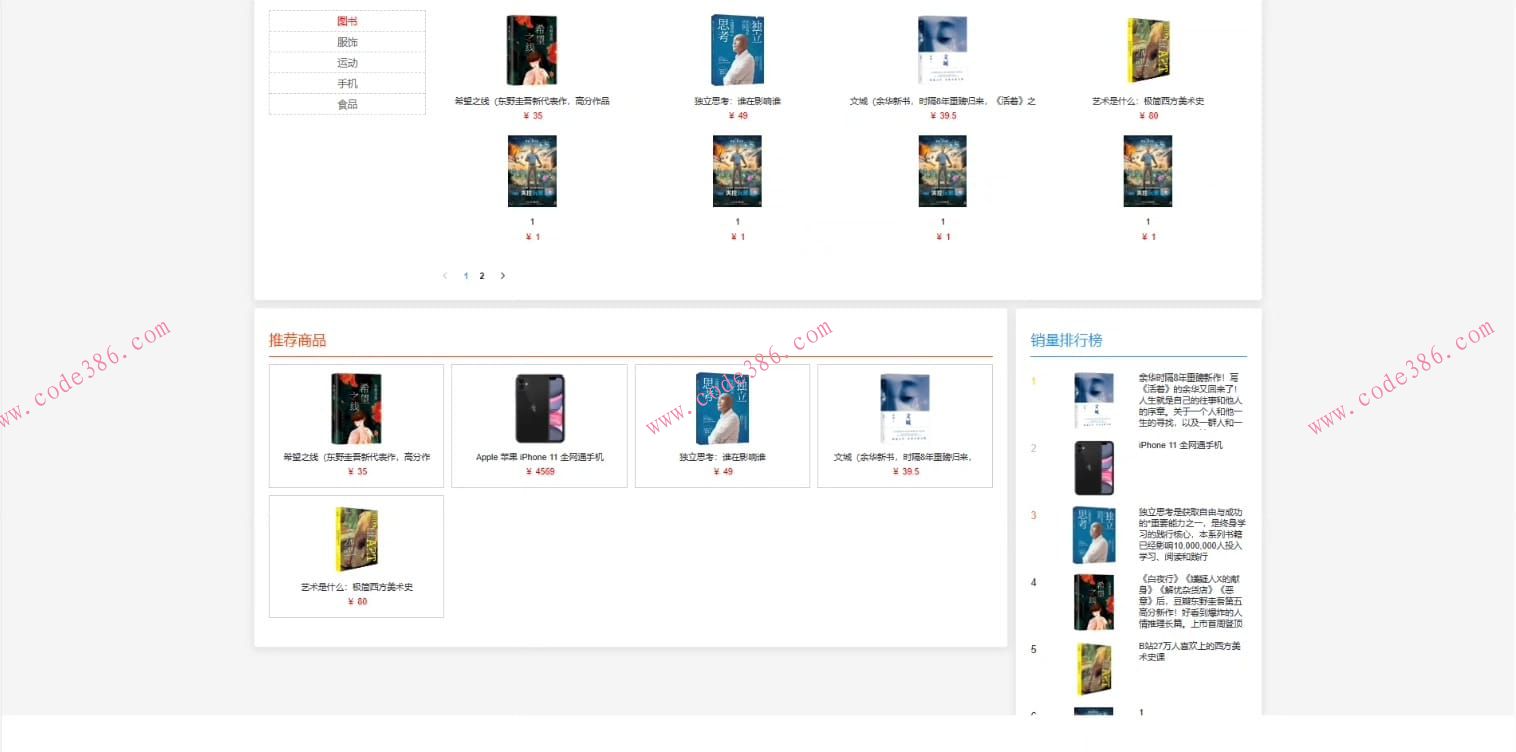
Task: Open iPhone 11 image in 推荐商品
Action: click(x=540, y=409)
